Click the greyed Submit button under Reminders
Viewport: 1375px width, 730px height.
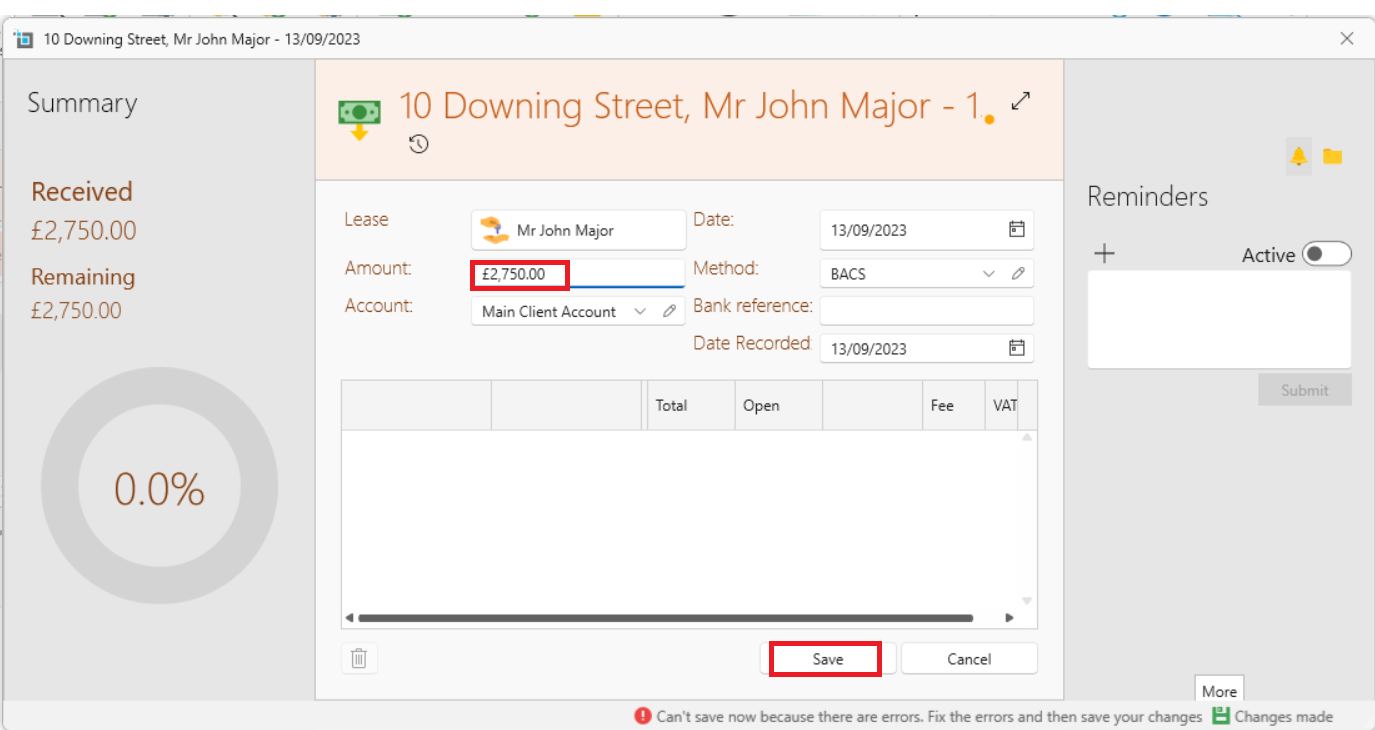point(1305,390)
